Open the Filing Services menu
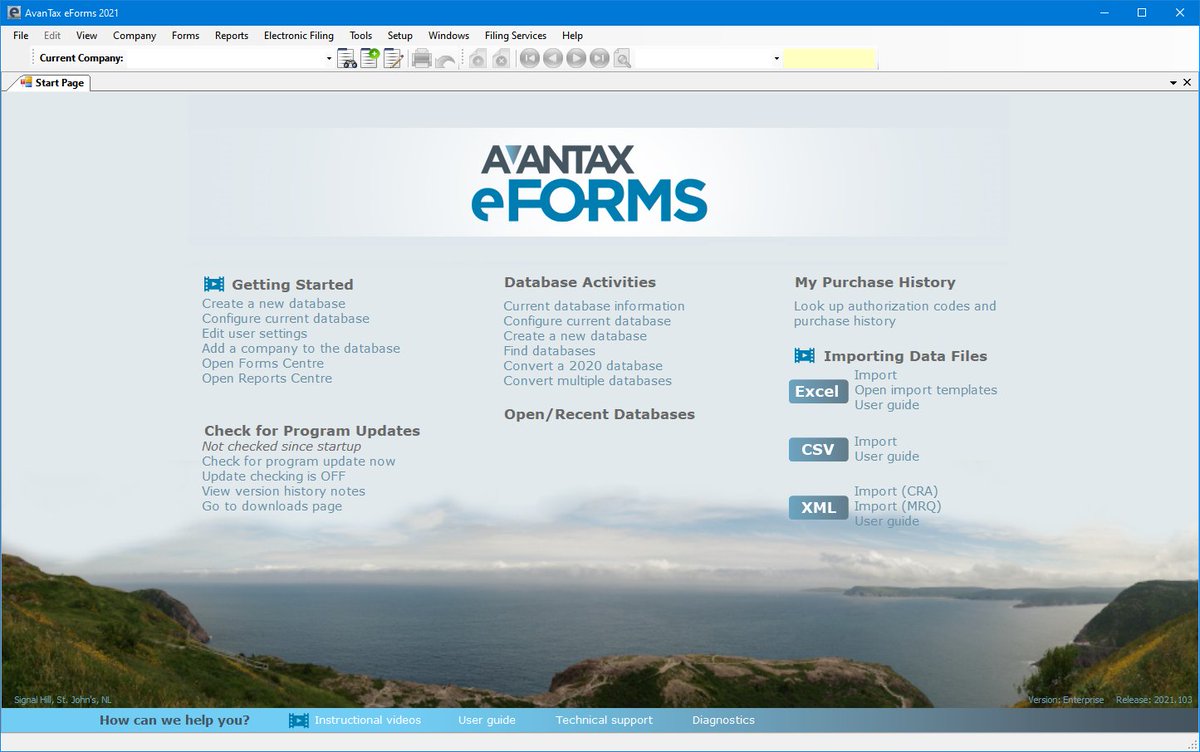 click(x=515, y=35)
